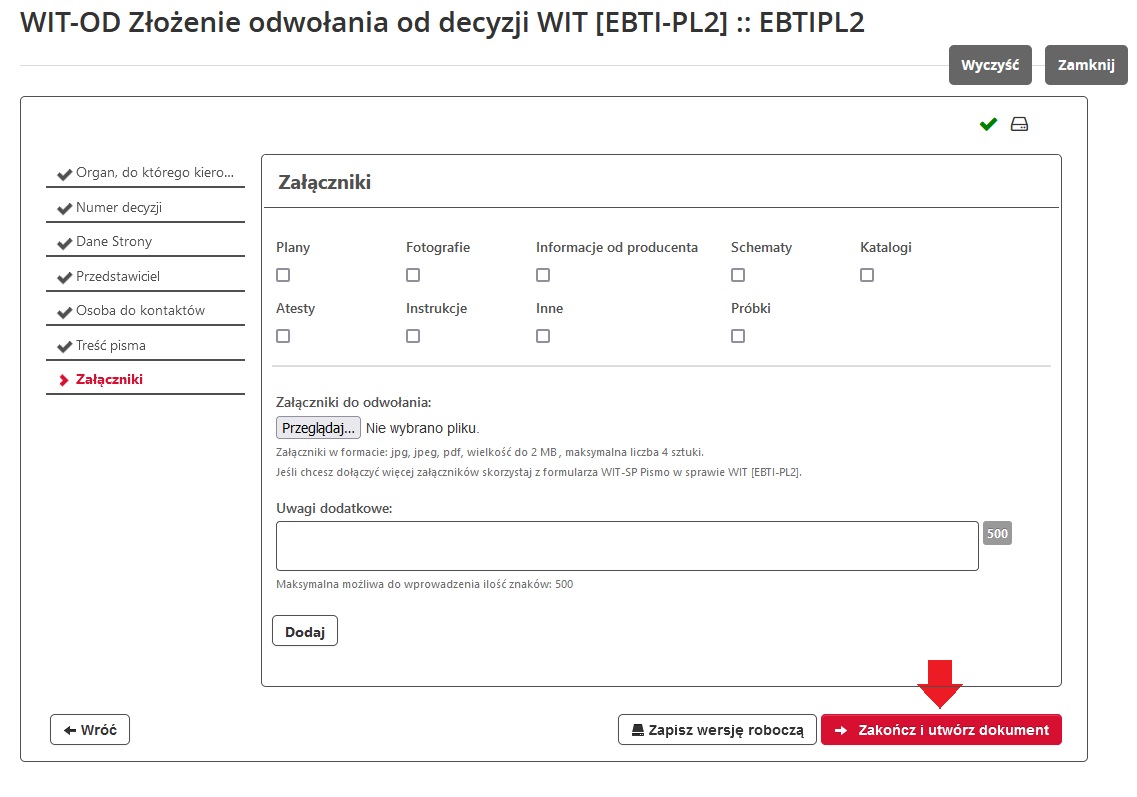Enable the 'Atesty' checkbox
This screenshot has width=1137, height=797.
tap(283, 335)
